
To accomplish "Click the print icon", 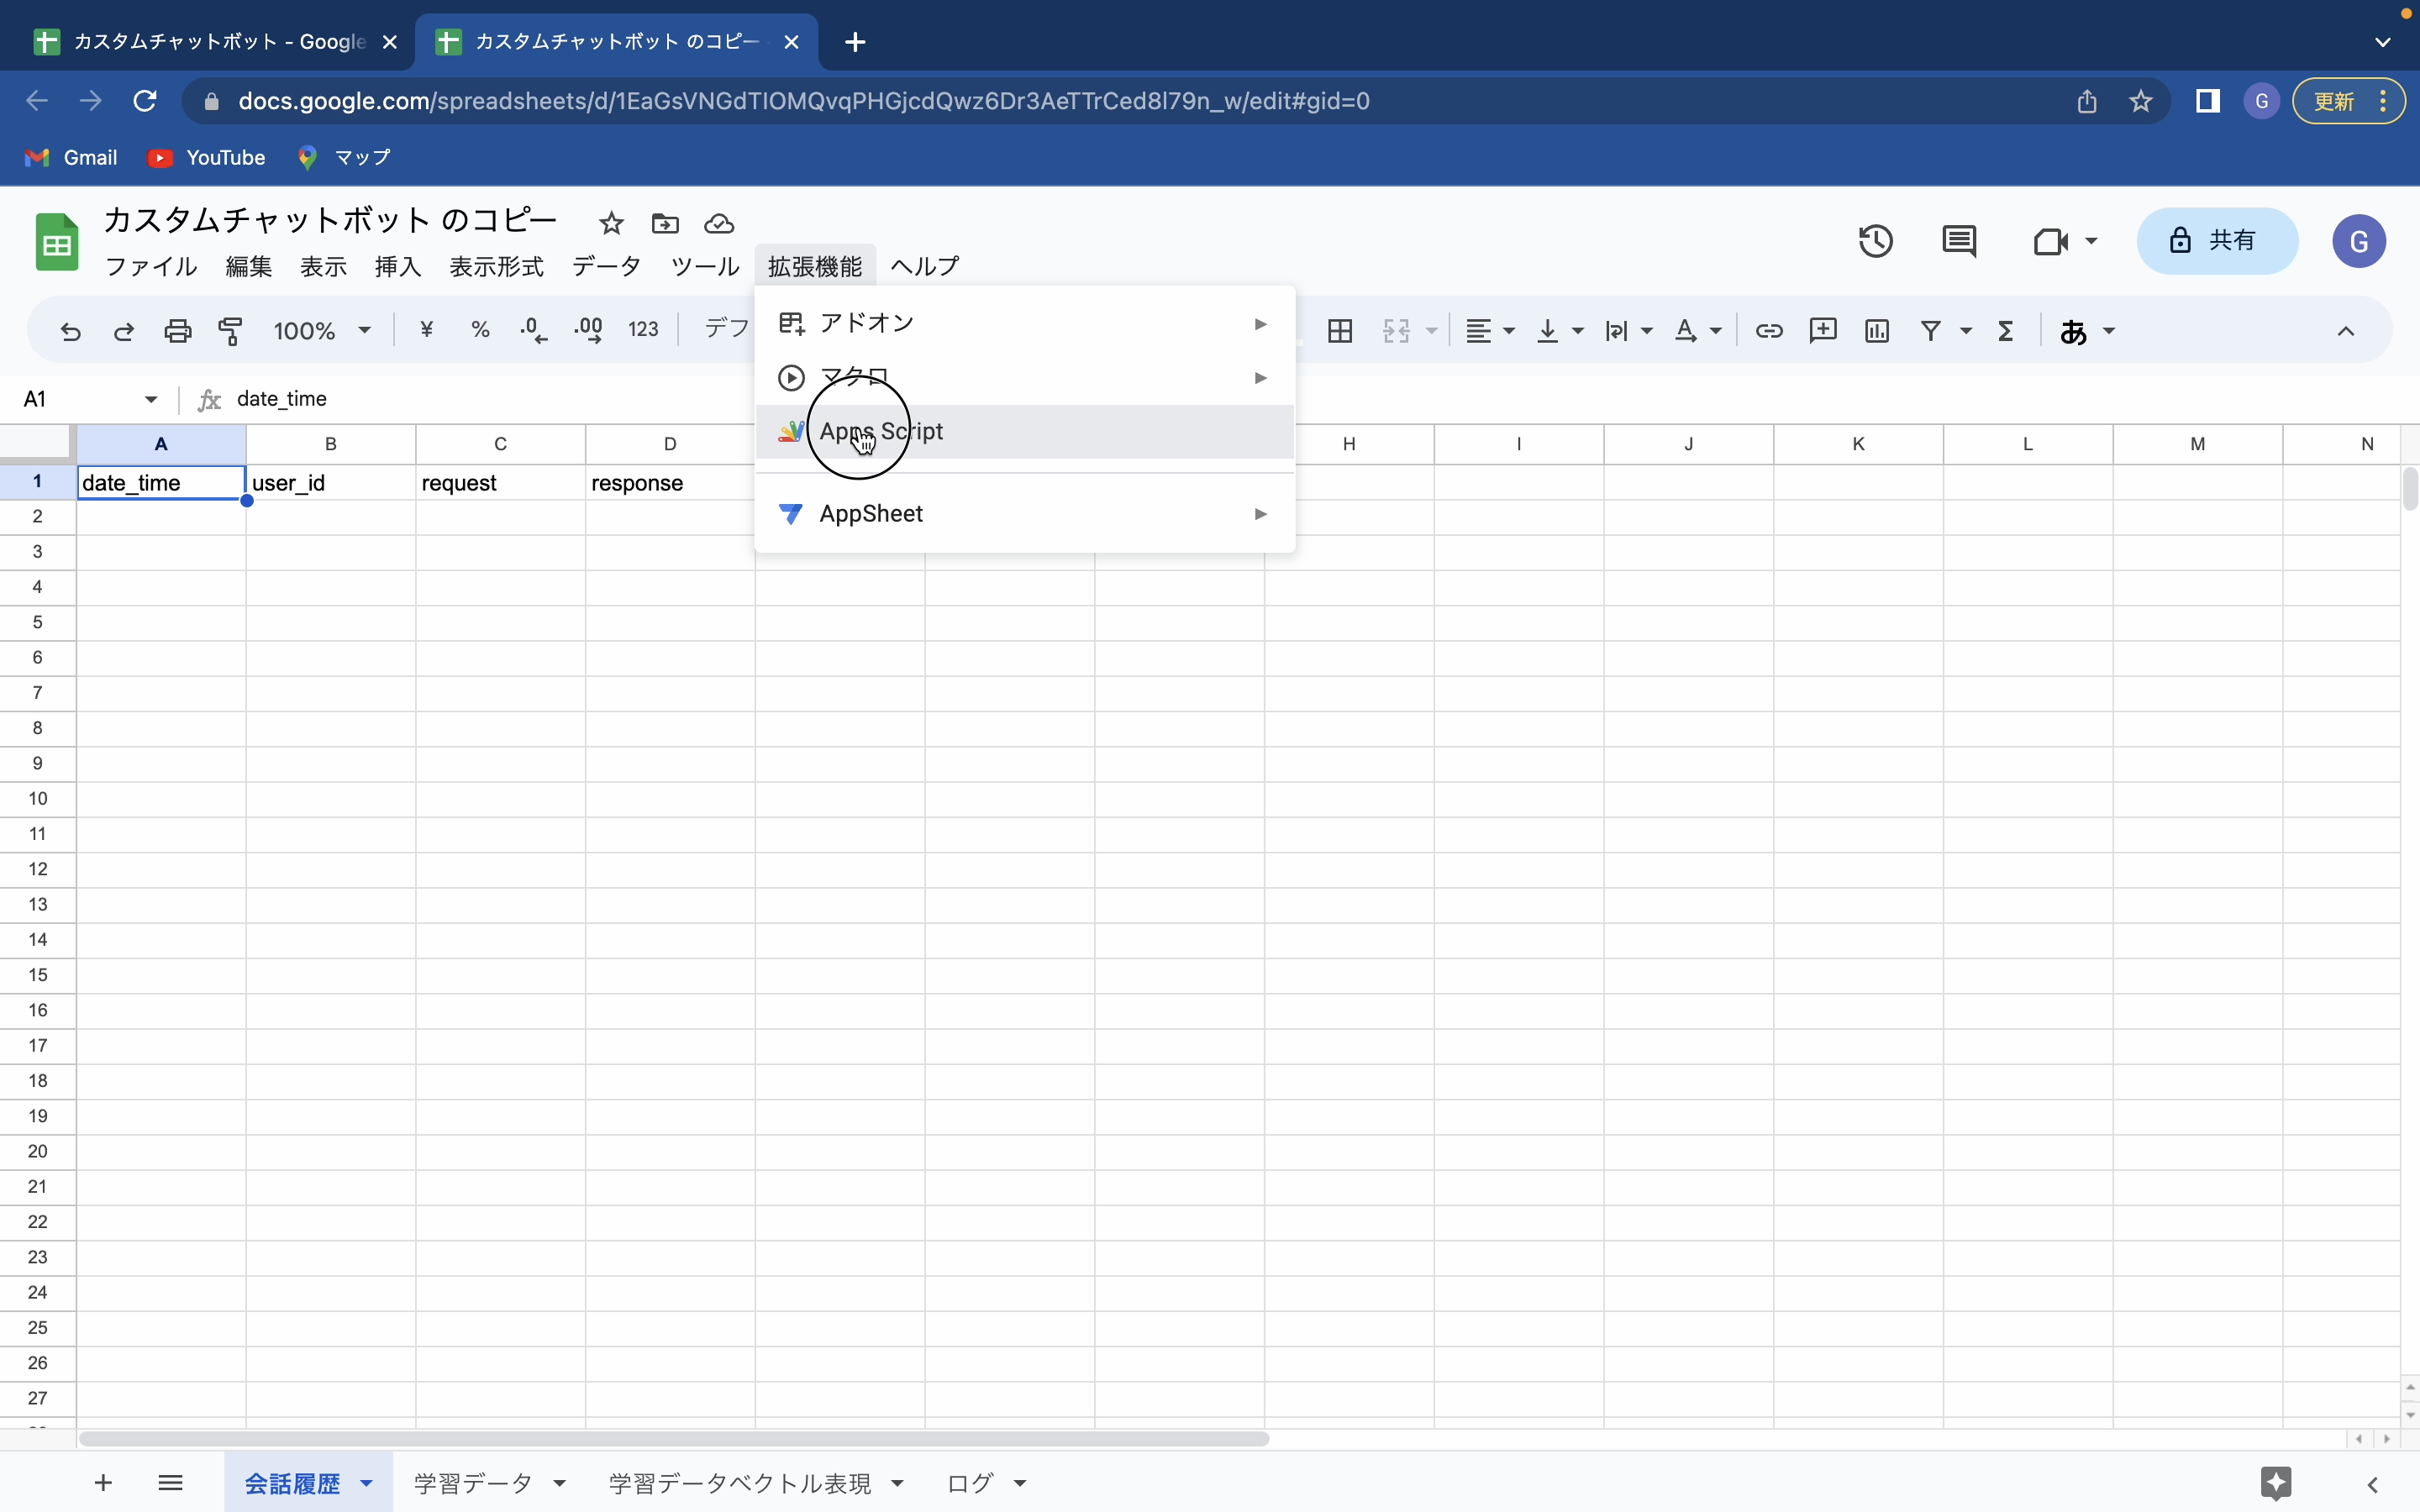I will click(177, 330).
